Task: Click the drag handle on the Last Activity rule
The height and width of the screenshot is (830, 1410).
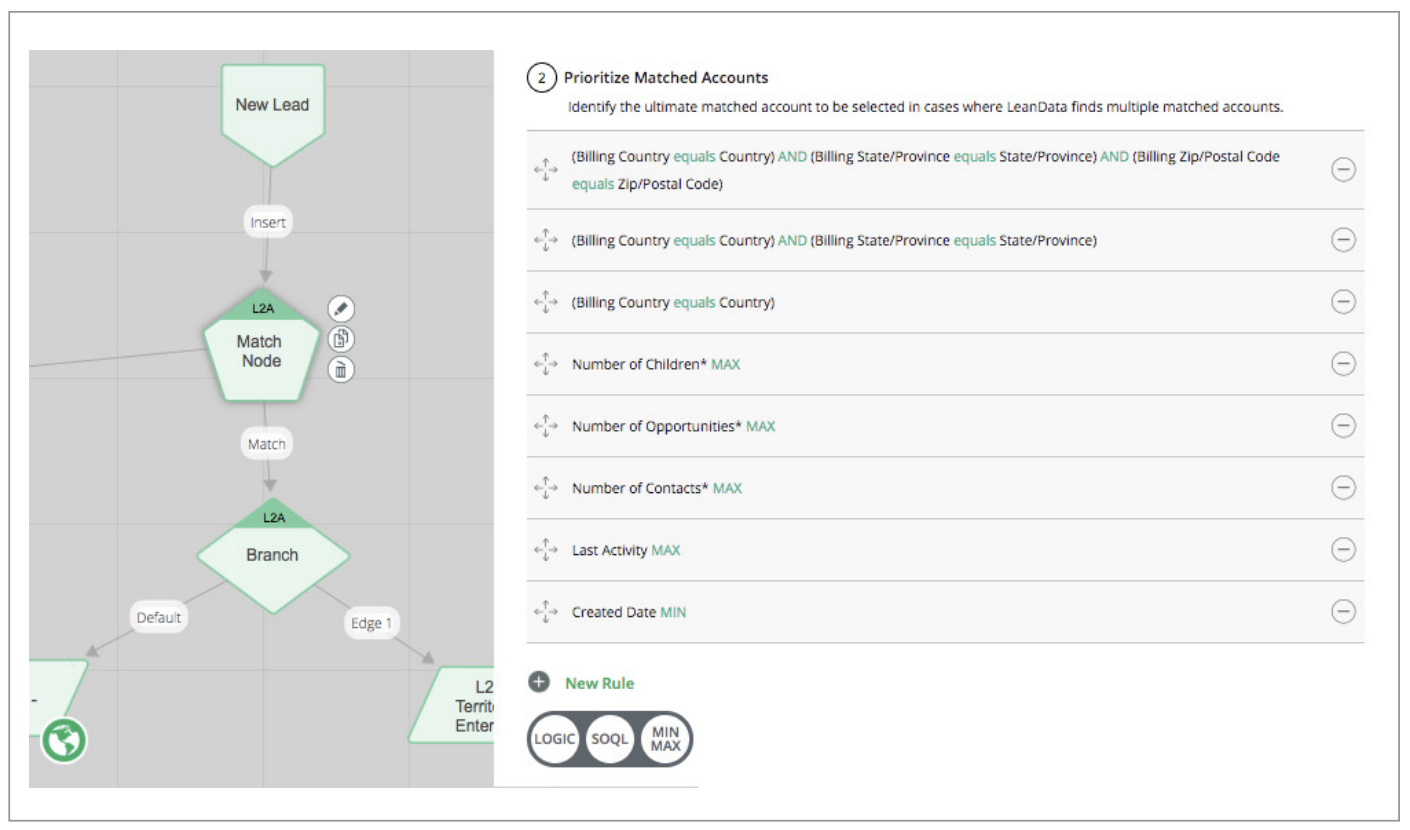Action: (546, 549)
